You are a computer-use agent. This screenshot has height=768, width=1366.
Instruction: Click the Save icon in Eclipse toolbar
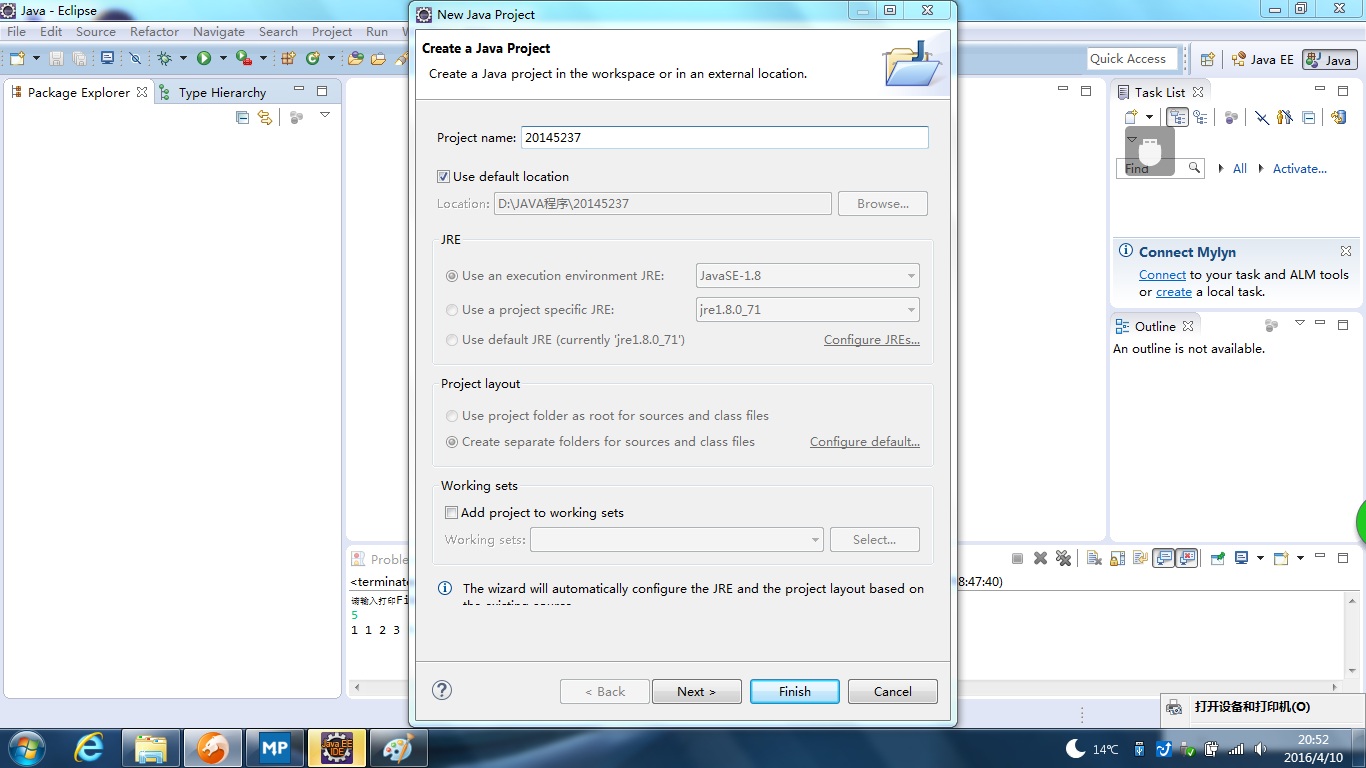[x=56, y=58]
